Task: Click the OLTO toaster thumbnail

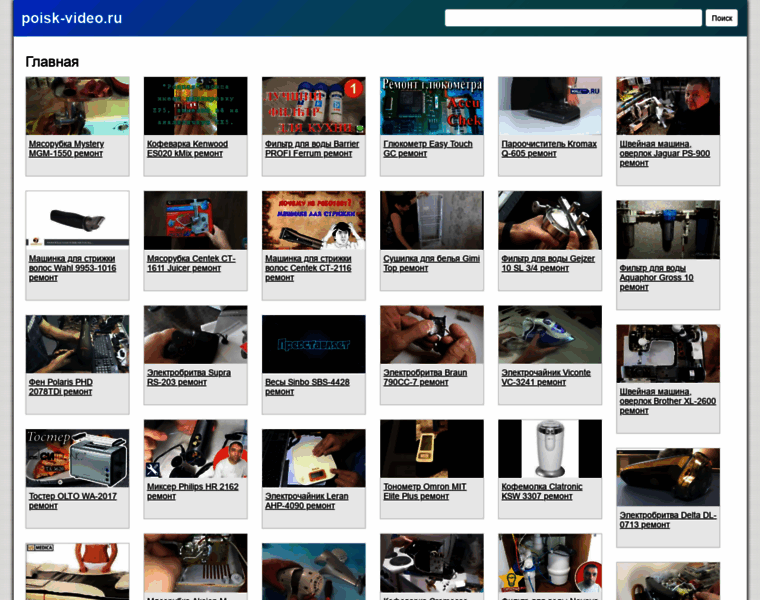Action: [x=78, y=458]
